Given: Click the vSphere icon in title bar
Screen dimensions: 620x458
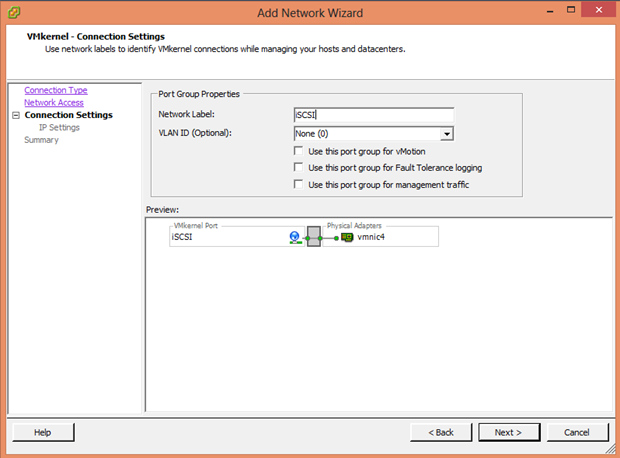Looking at the screenshot, I should pos(13,12).
